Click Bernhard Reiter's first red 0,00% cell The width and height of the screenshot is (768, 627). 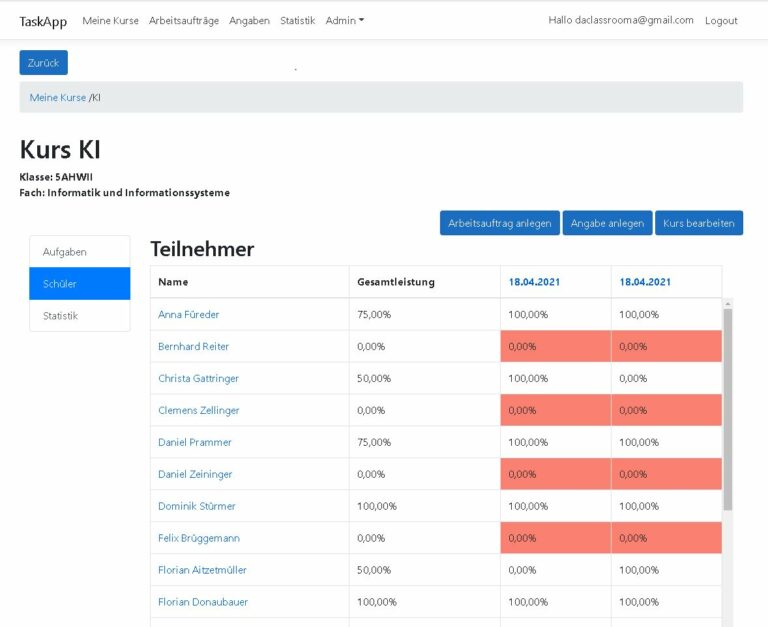coord(555,346)
